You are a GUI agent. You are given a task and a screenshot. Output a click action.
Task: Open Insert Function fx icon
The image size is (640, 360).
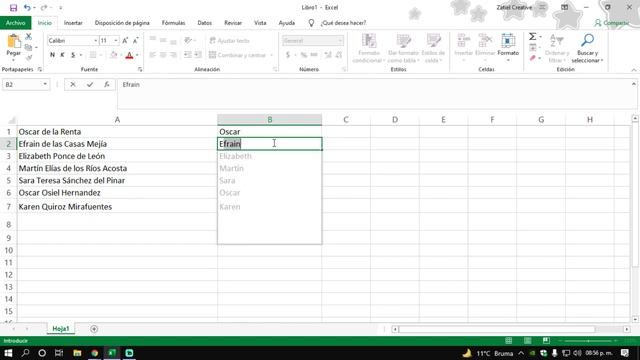pos(107,84)
